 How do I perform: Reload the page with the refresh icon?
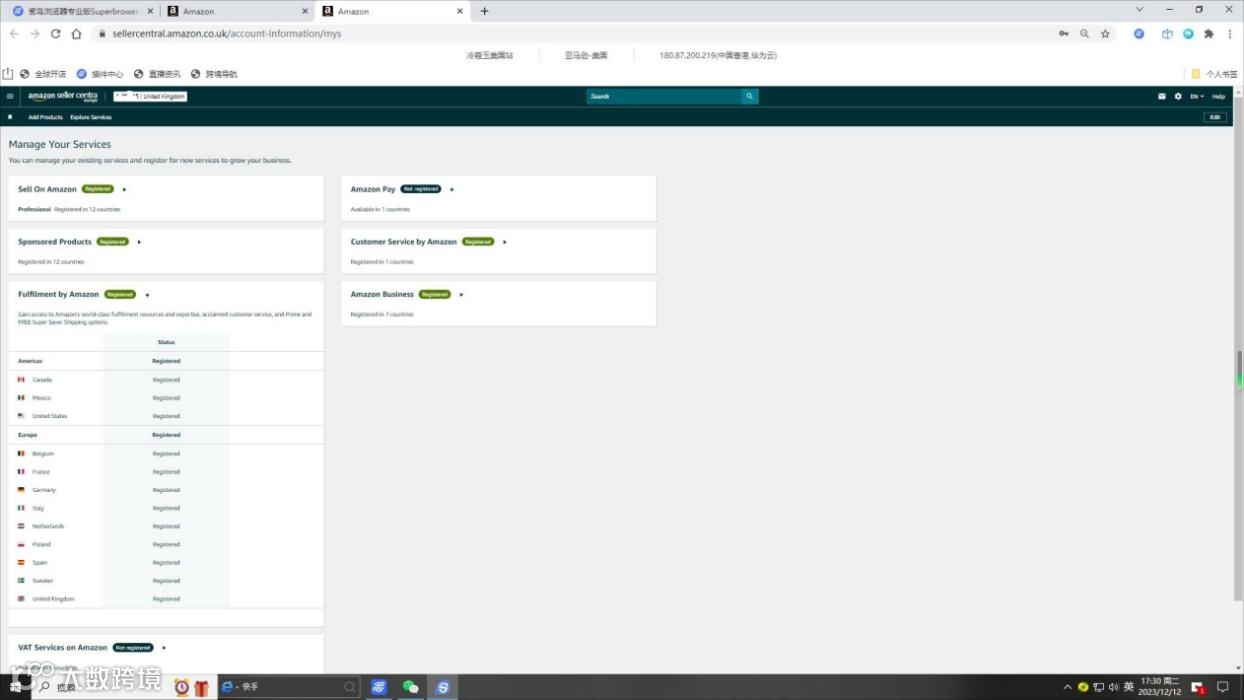[55, 33]
